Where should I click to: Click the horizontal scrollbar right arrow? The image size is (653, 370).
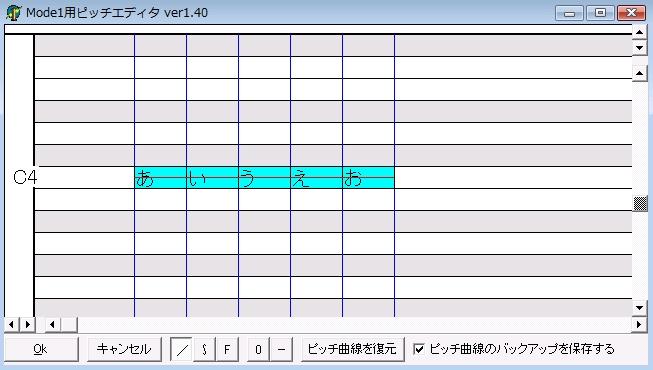639,324
